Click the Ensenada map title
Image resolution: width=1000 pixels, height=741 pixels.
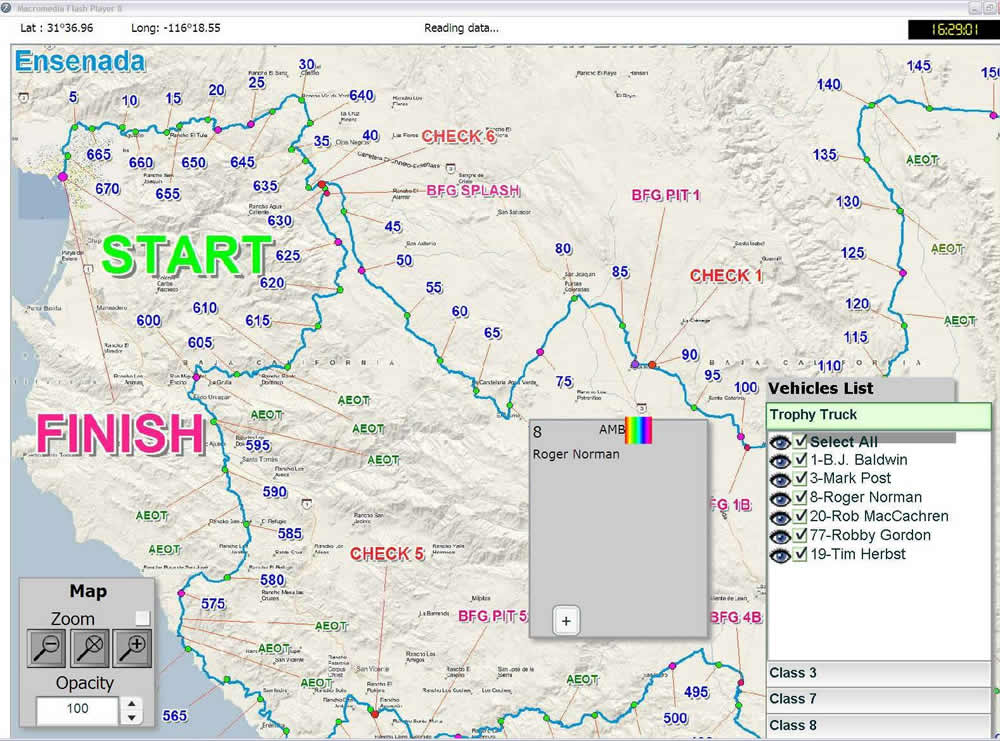click(x=80, y=61)
